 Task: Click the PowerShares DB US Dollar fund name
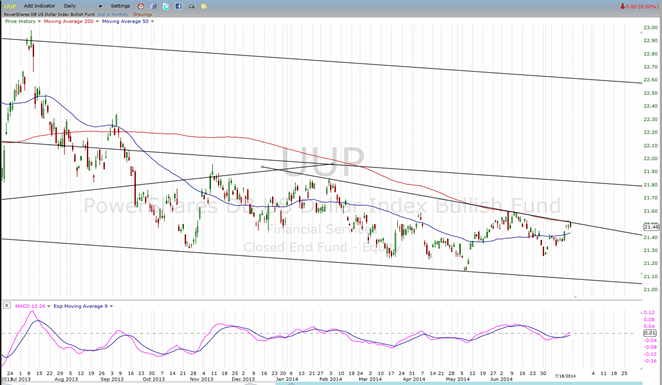coord(49,14)
